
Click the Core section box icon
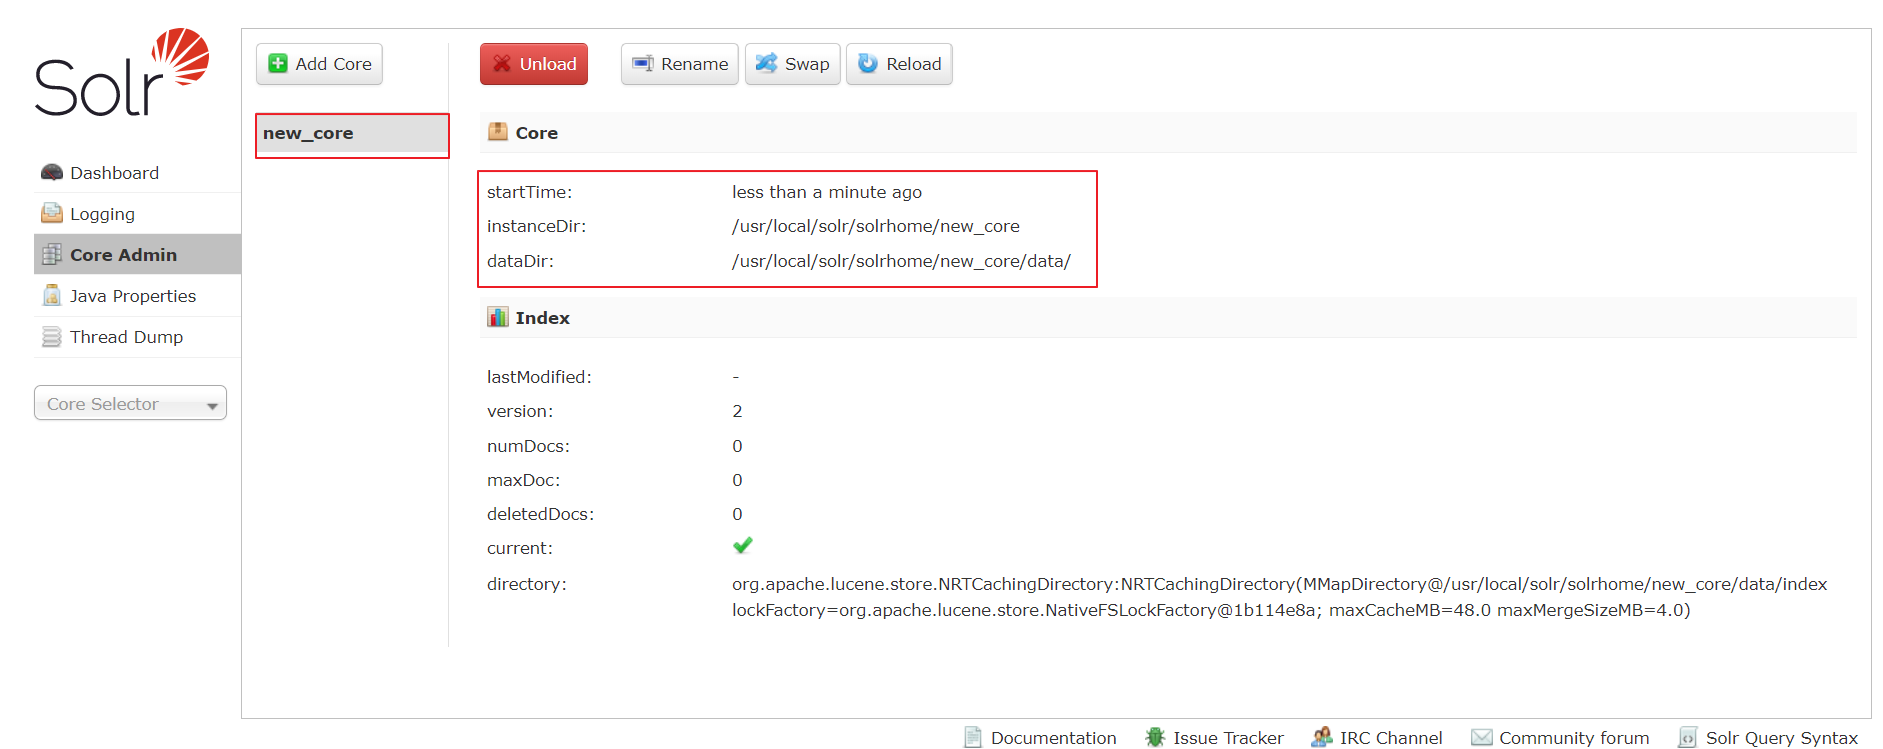(498, 131)
